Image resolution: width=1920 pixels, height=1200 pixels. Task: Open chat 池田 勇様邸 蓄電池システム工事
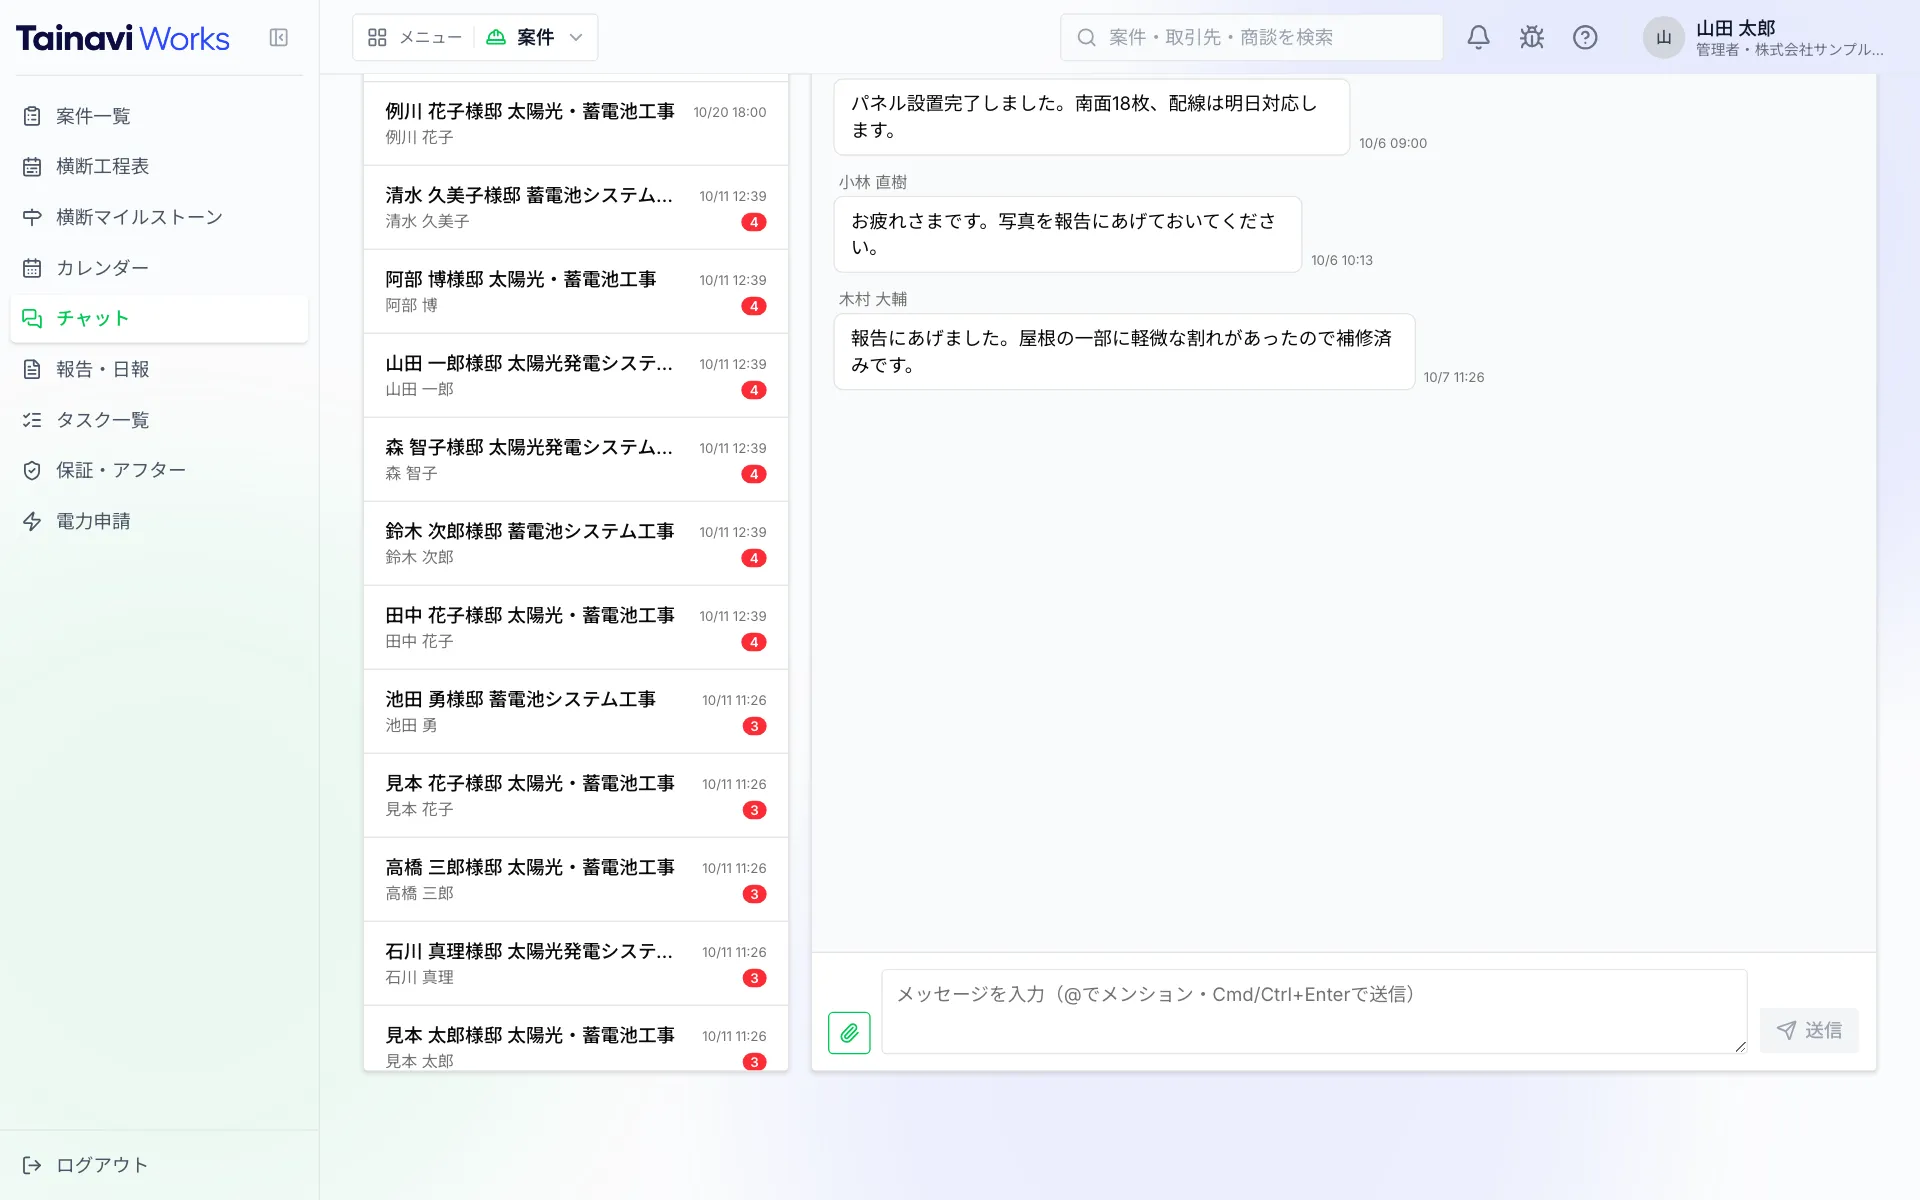pyautogui.click(x=576, y=711)
